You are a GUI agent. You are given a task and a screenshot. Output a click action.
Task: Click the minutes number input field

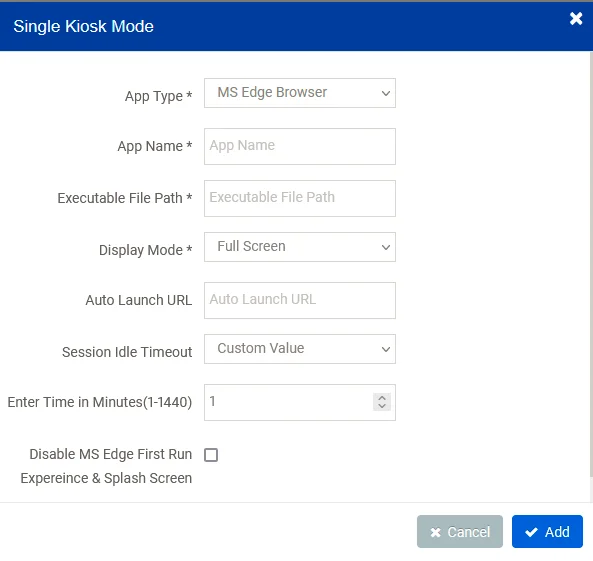pos(300,402)
